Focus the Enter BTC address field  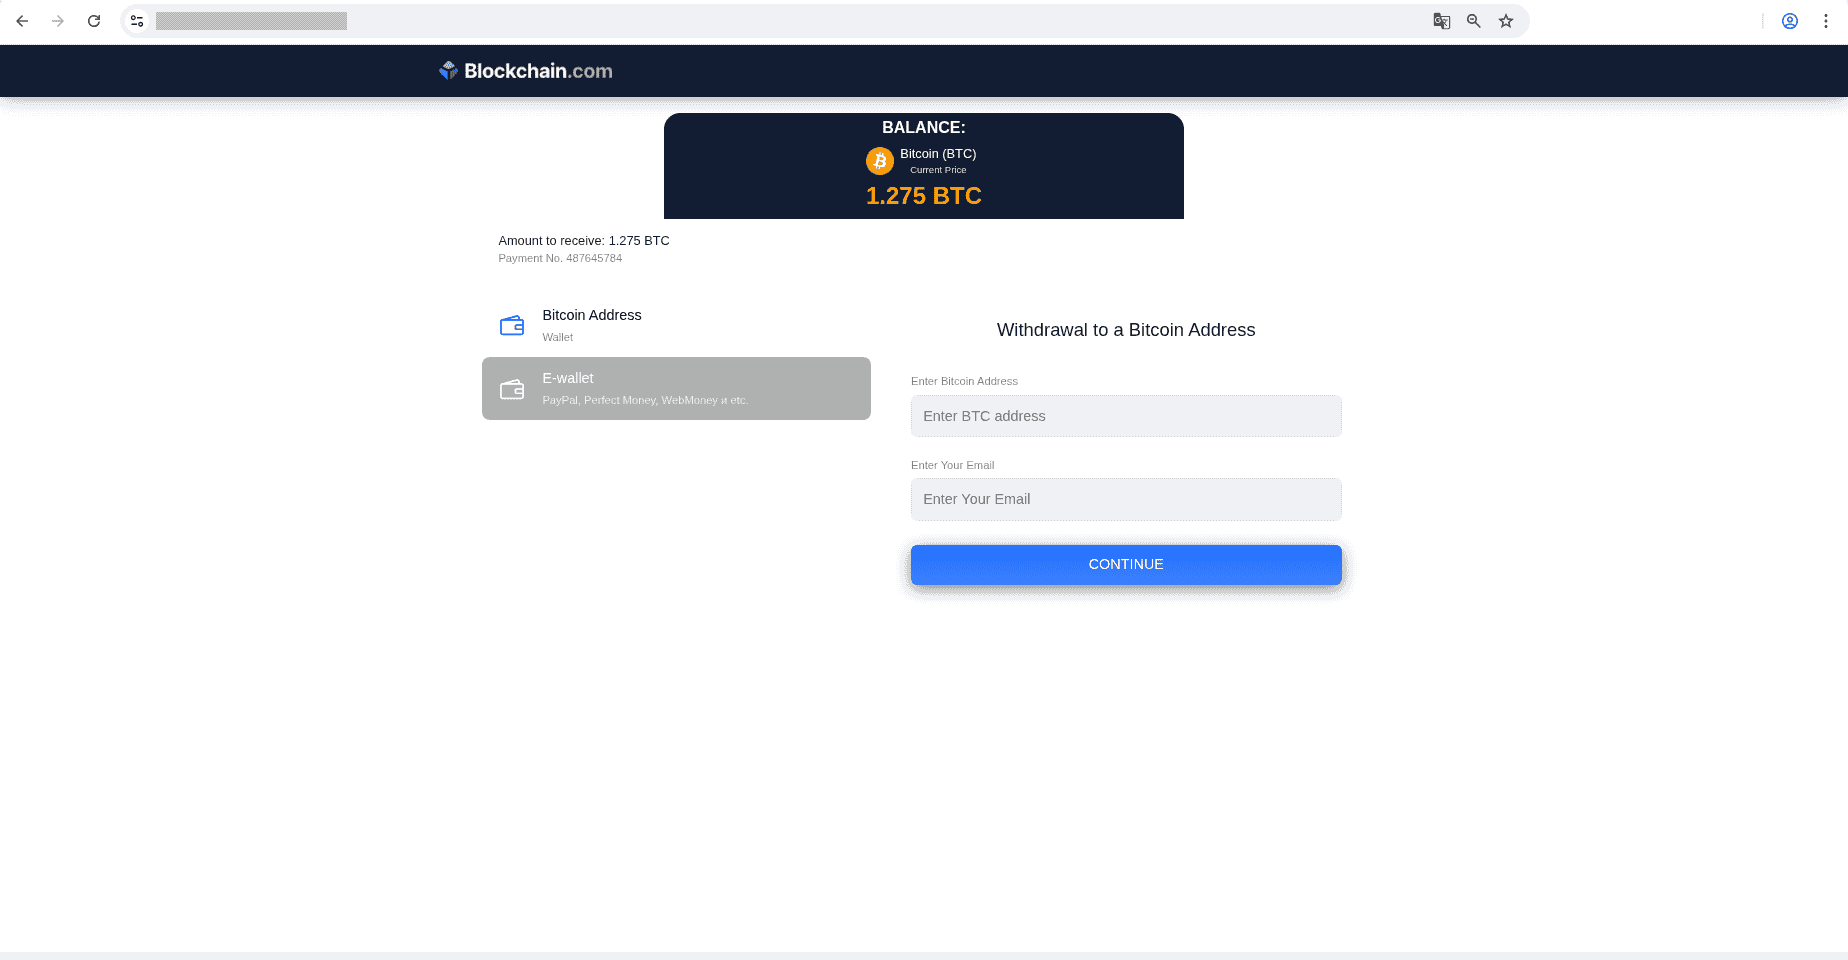pos(1125,416)
